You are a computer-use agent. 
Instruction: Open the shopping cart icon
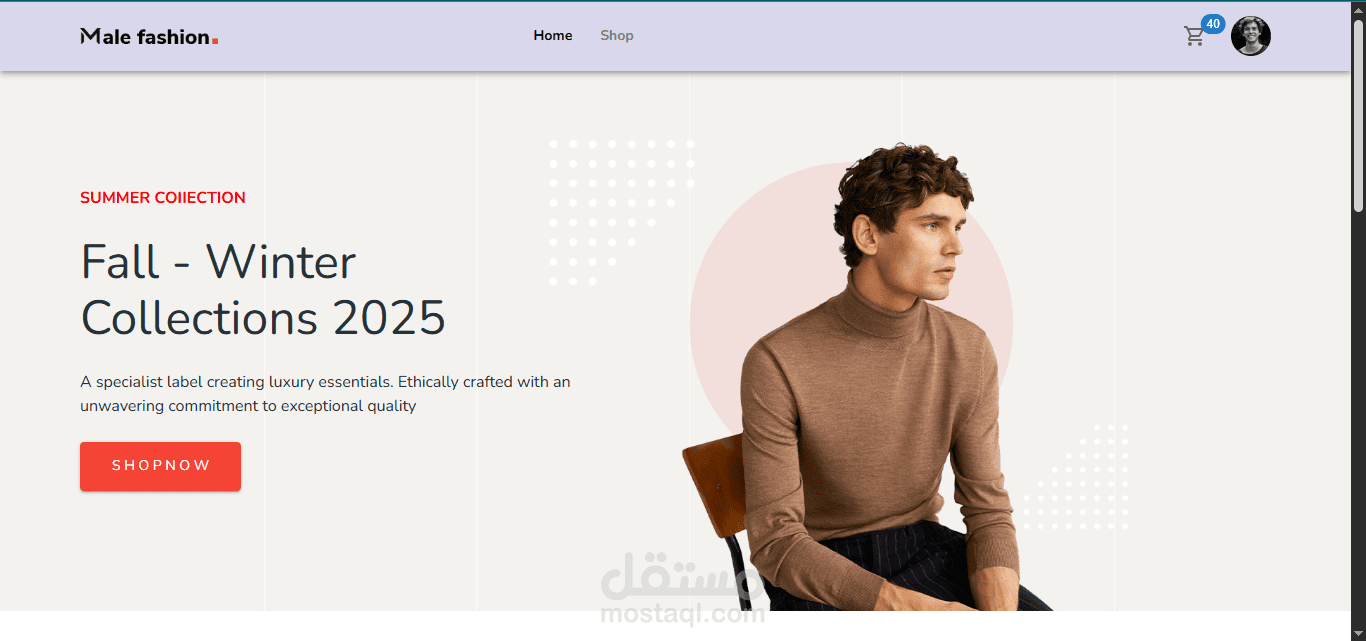(x=1194, y=37)
